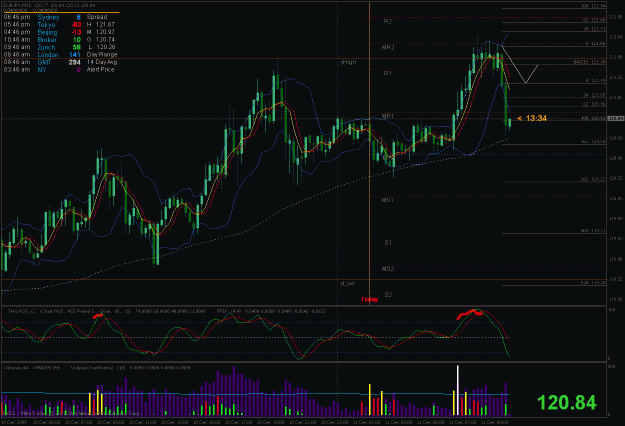Click the MR2 pivot level label
Image resolution: width=625 pixels, height=426 pixels.
pyautogui.click(x=388, y=47)
